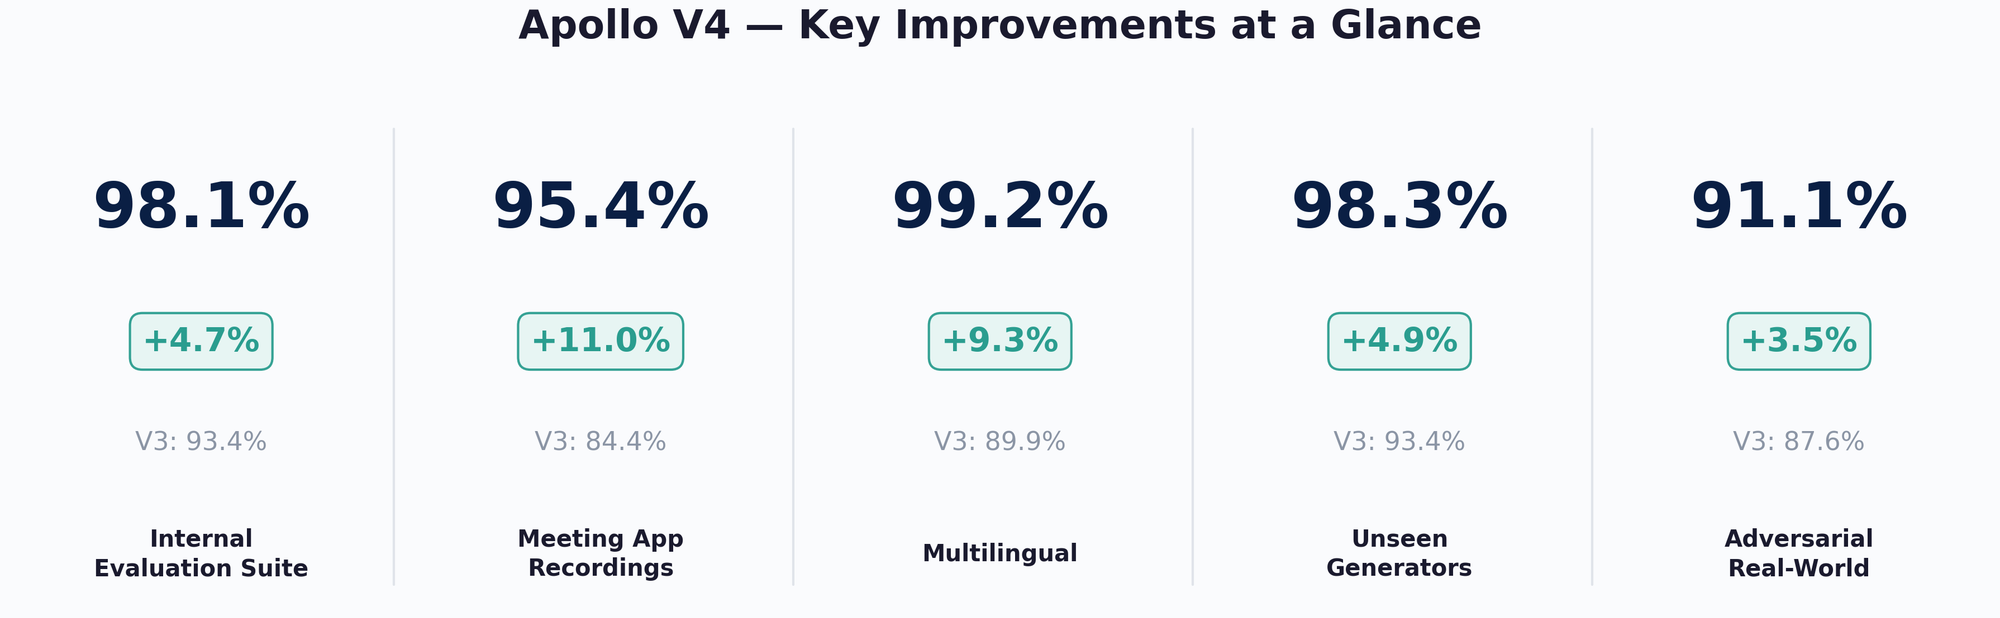Click the 98.1% headline figure
Screen dimensions: 2000x618
(201, 207)
